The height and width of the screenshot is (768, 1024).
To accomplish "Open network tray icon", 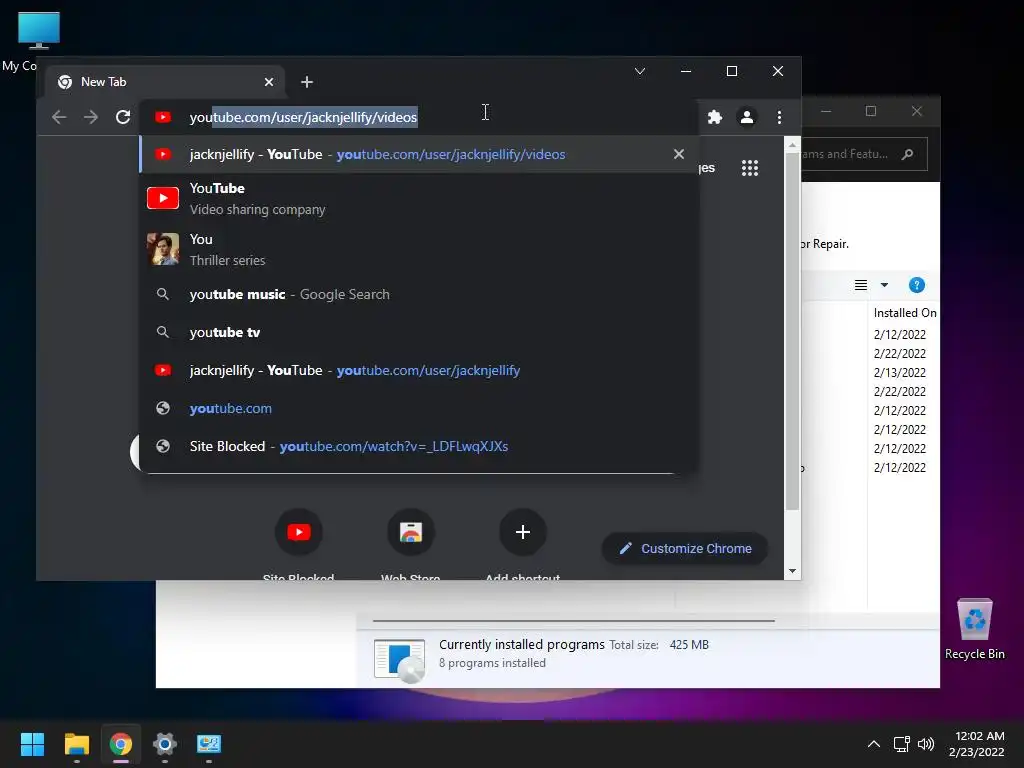I will 902,744.
